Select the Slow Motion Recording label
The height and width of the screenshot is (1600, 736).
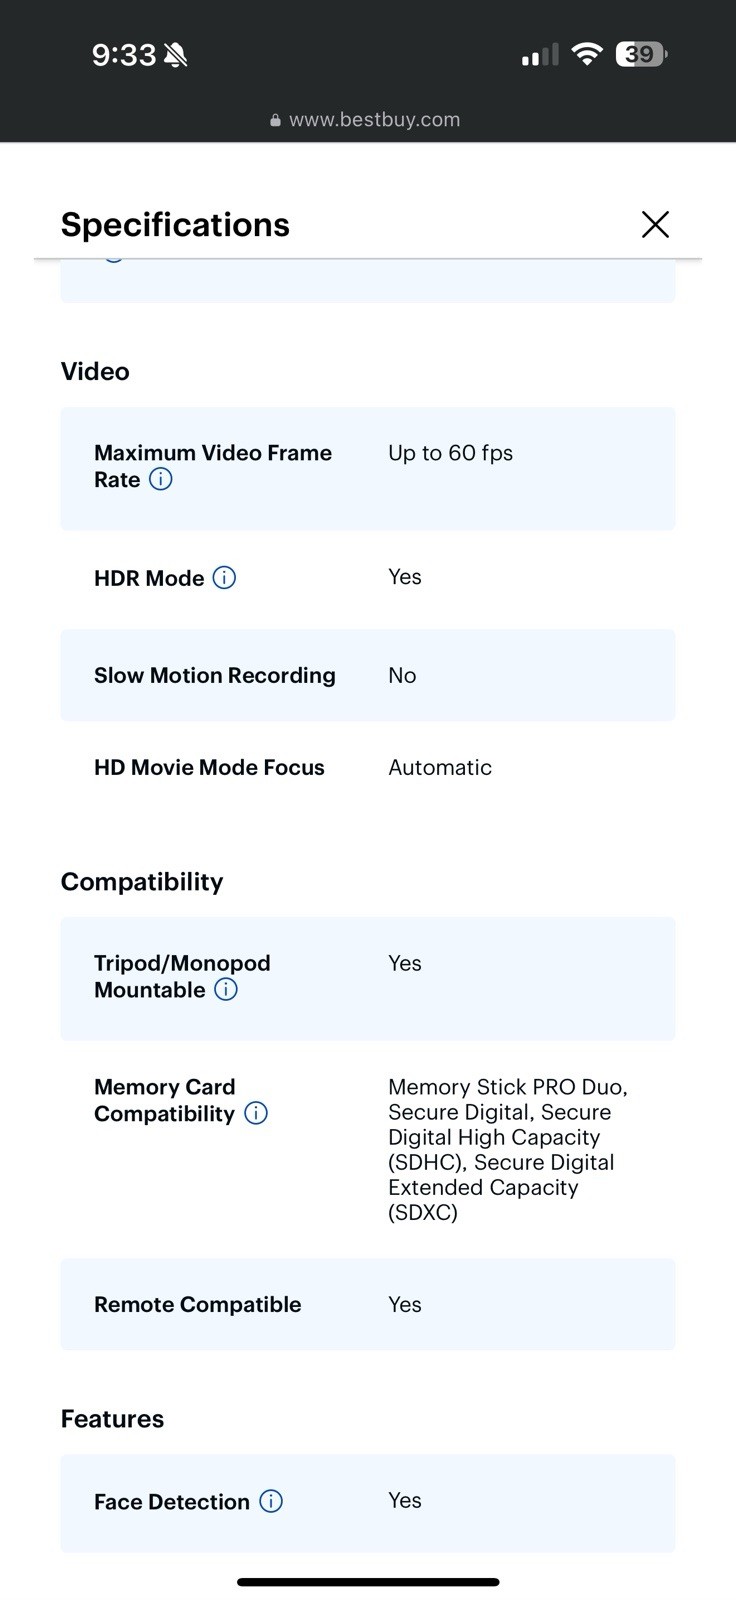click(x=214, y=675)
